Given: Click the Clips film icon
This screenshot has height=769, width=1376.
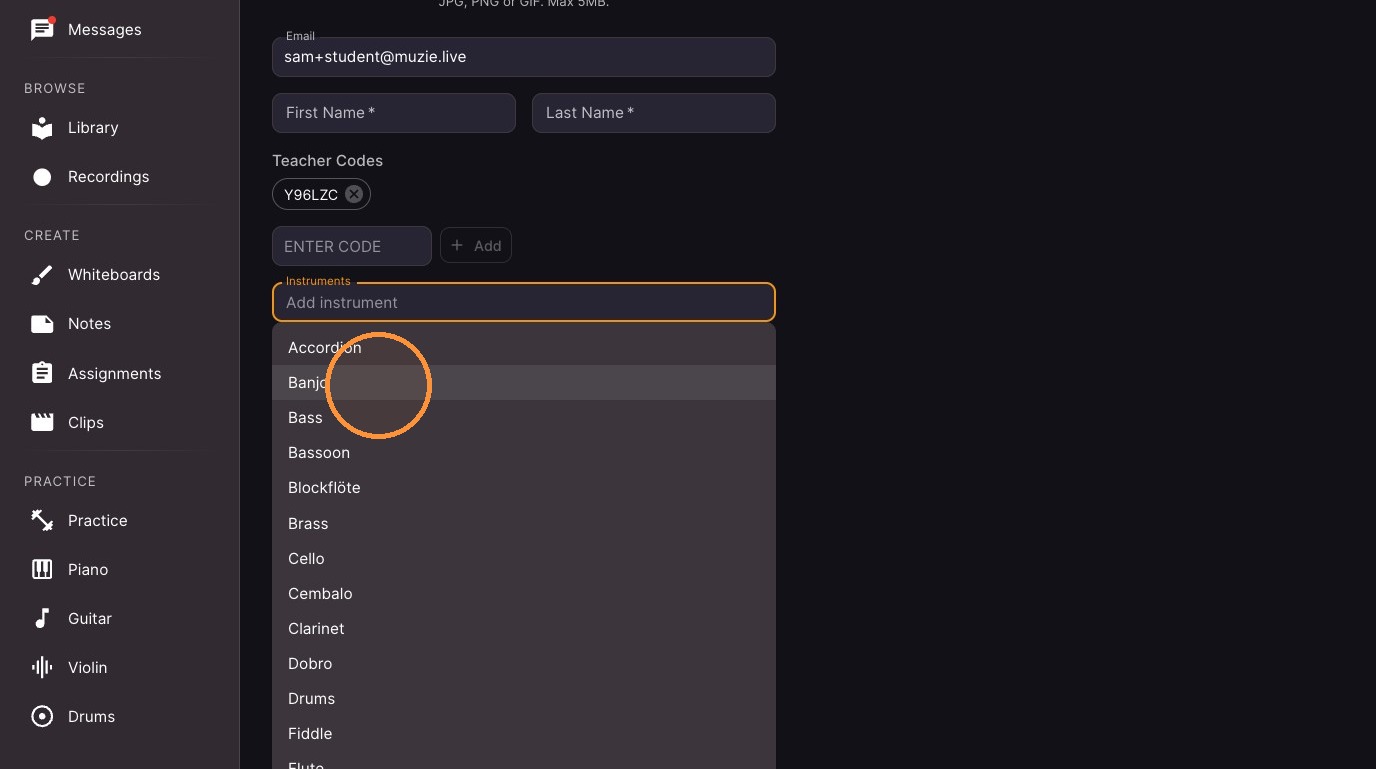Looking at the screenshot, I should coord(42,422).
